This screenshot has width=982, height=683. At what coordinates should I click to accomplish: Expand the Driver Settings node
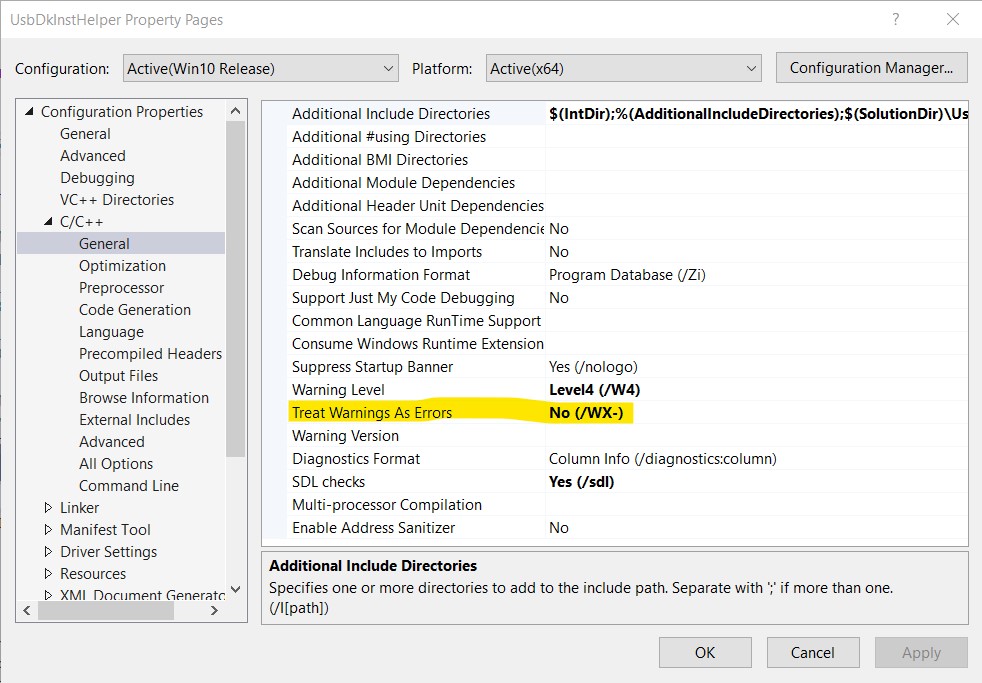pos(47,551)
